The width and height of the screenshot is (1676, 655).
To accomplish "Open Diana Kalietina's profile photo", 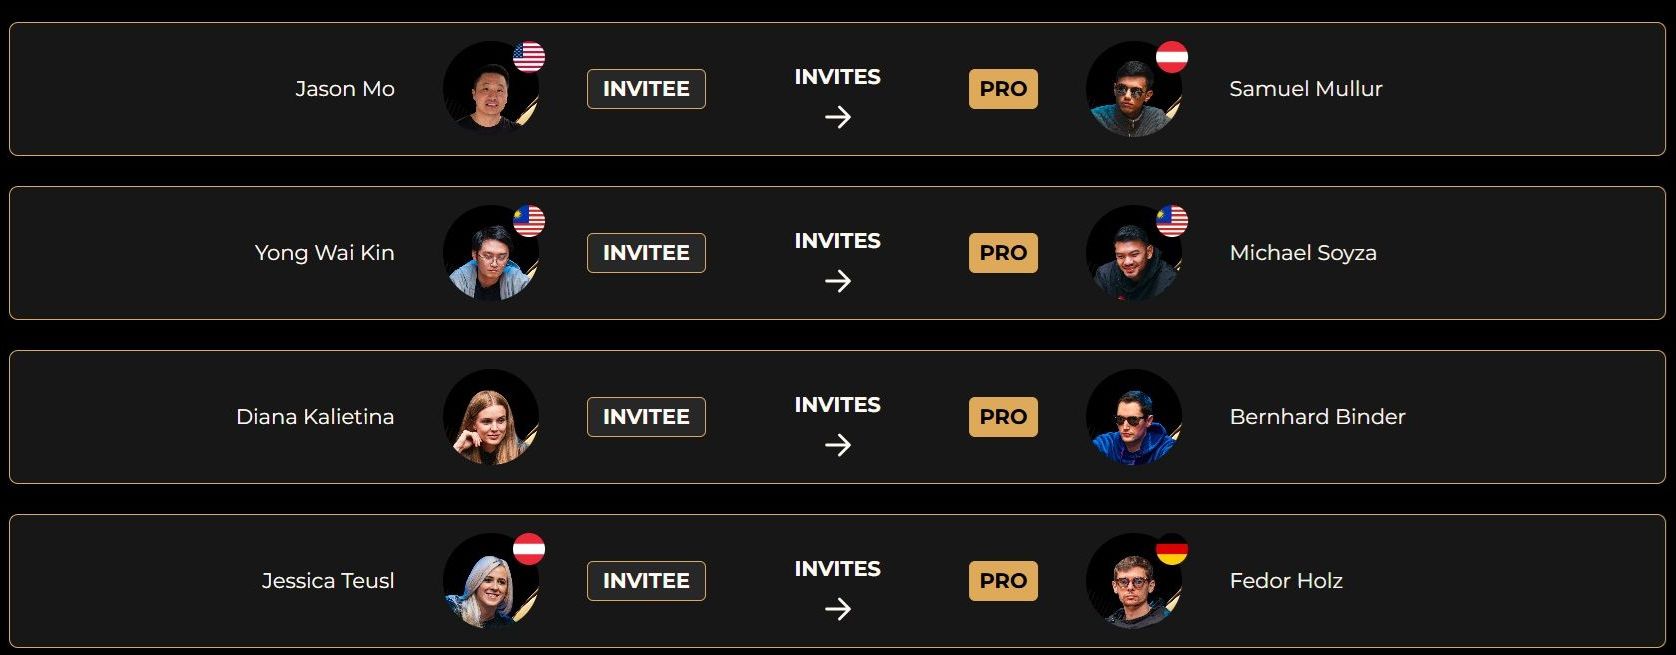I will [x=491, y=417].
